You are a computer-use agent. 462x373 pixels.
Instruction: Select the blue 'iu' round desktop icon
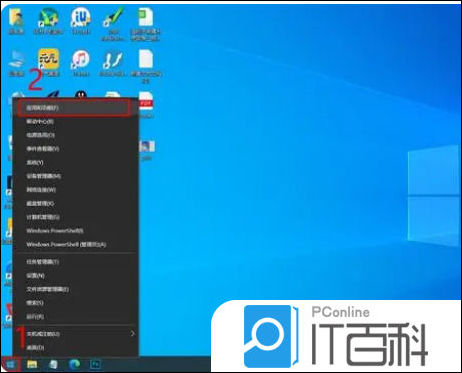coord(81,21)
